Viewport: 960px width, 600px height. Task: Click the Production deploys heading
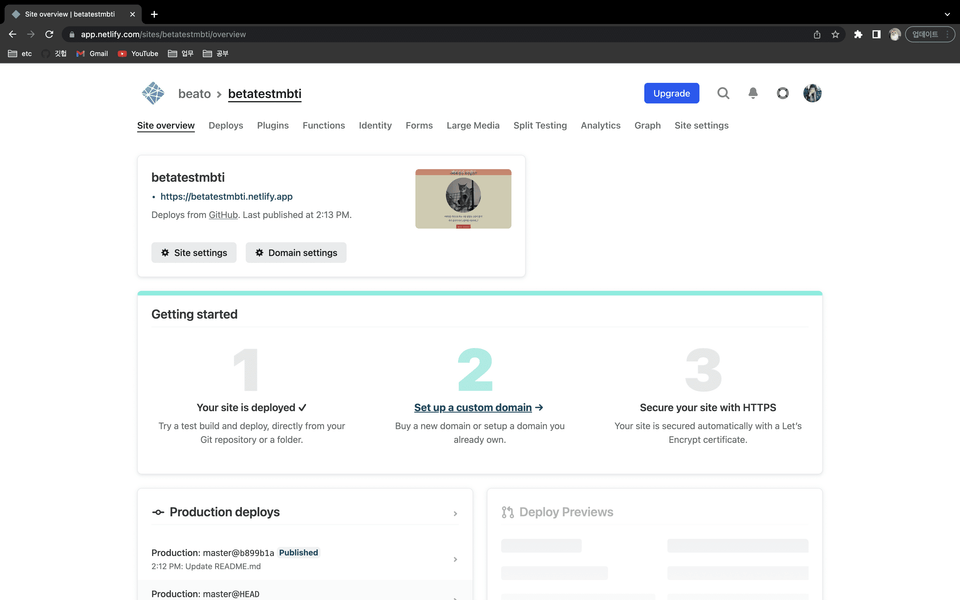point(224,512)
